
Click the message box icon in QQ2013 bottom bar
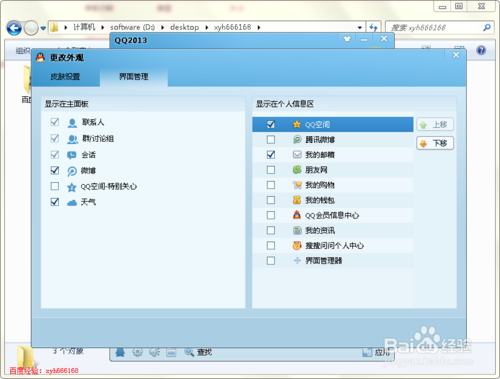point(171,352)
